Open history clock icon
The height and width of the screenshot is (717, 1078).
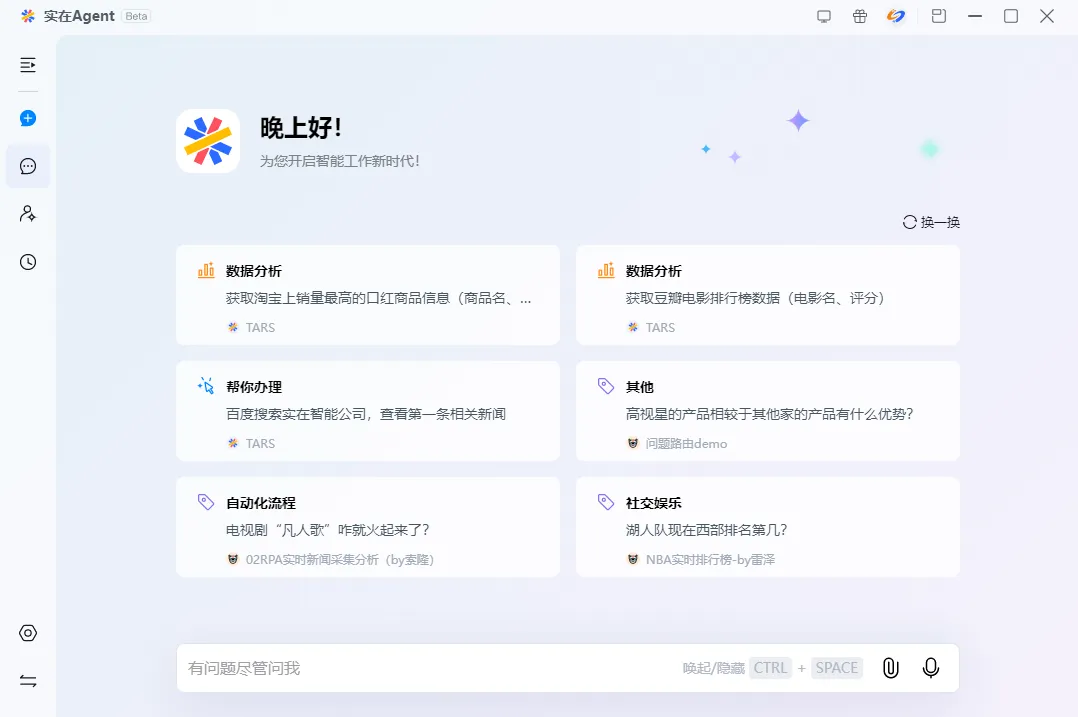pos(28,262)
